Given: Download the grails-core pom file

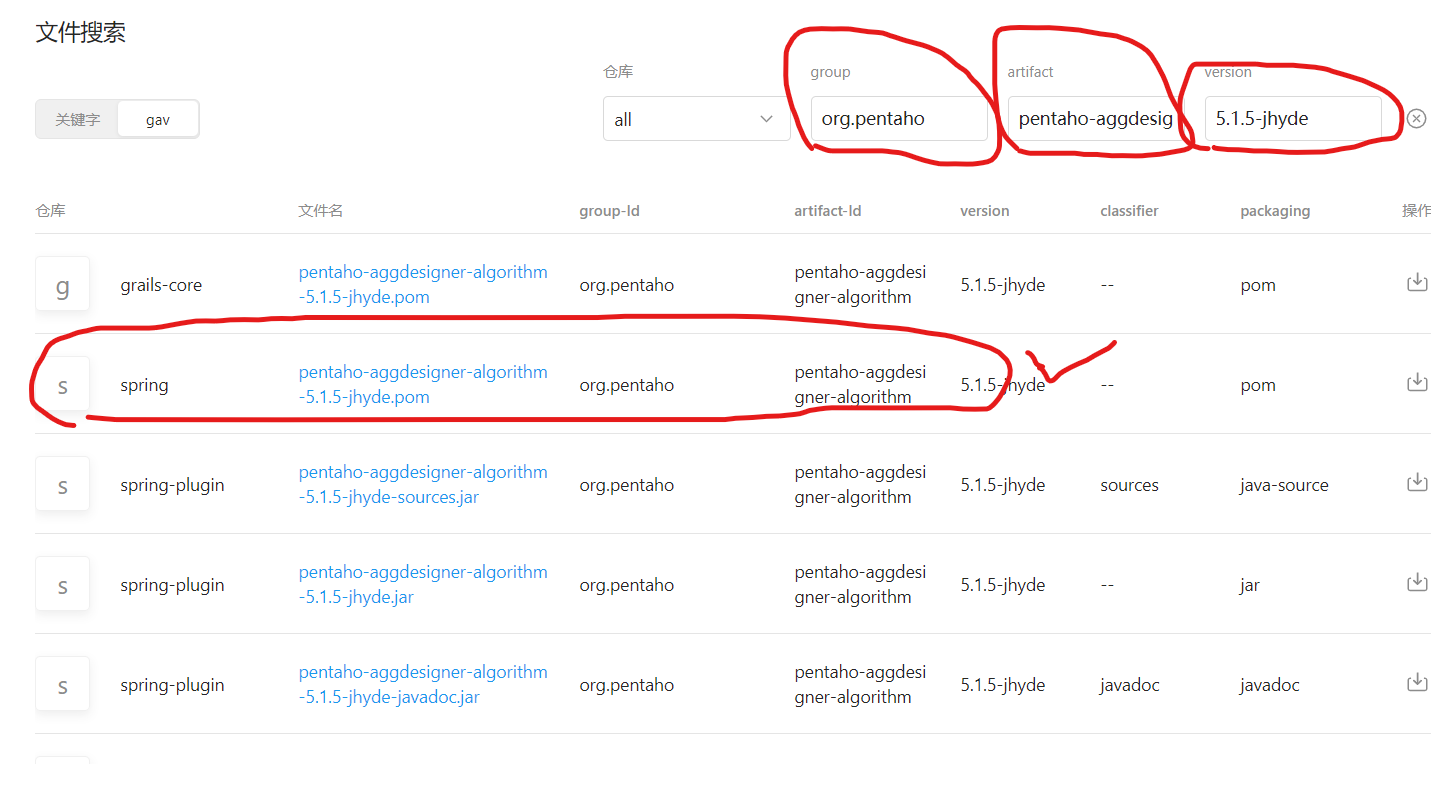Looking at the screenshot, I should [1417, 282].
